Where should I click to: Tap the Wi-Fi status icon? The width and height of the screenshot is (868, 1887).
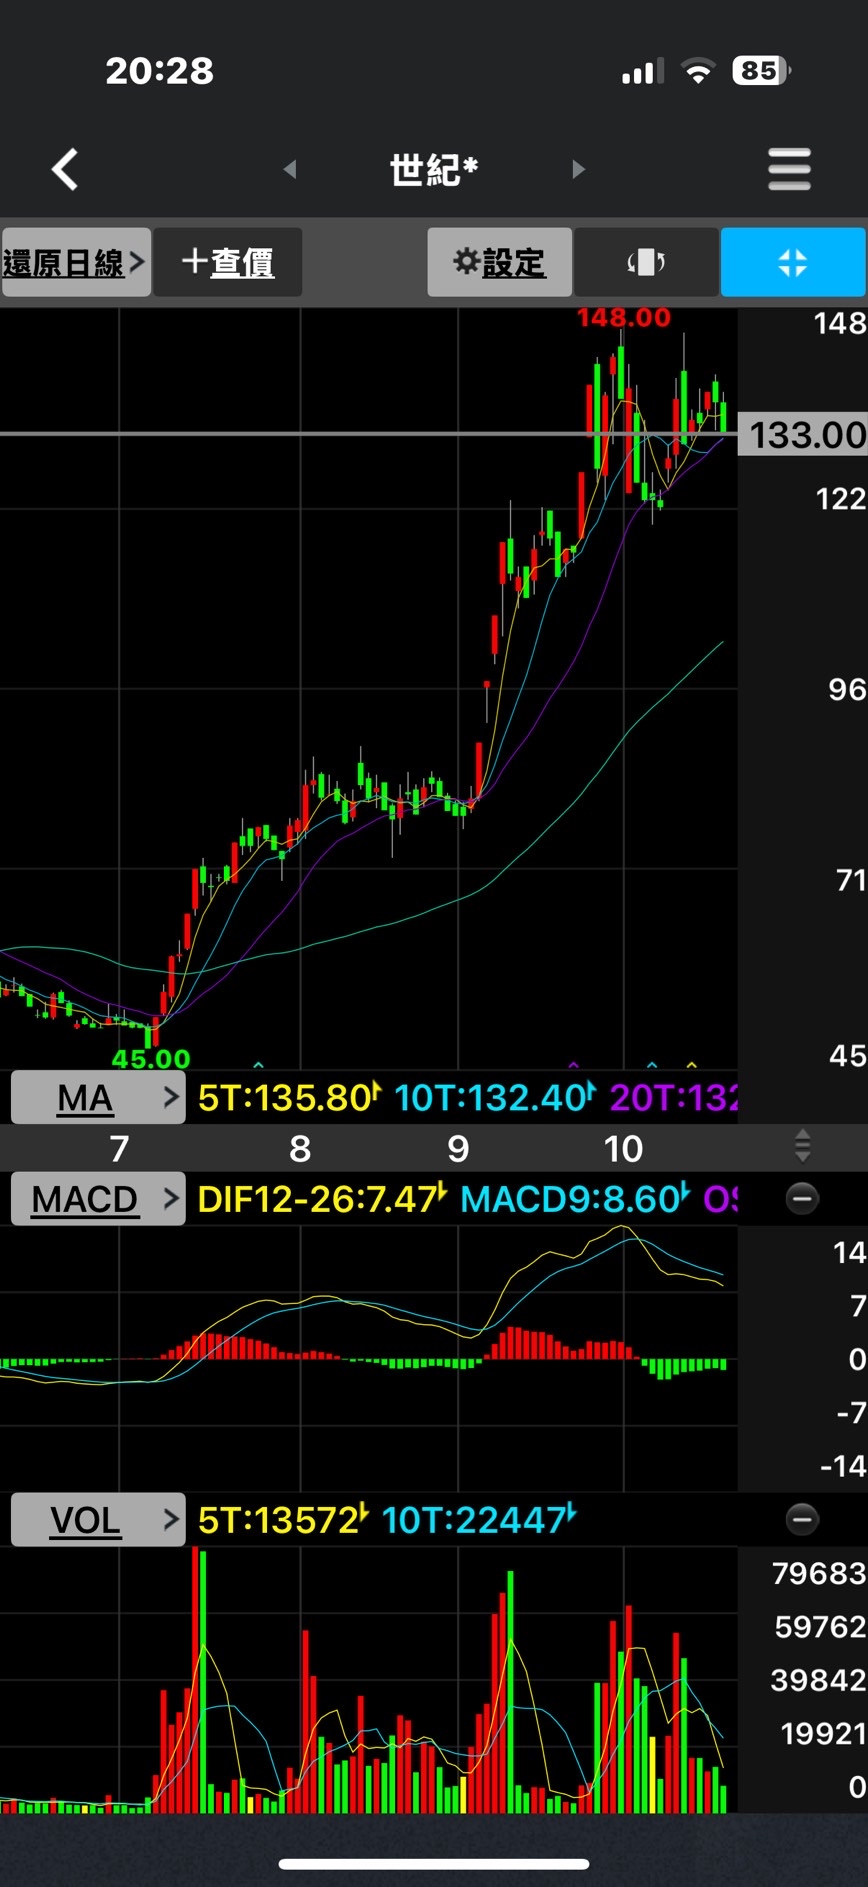(698, 70)
